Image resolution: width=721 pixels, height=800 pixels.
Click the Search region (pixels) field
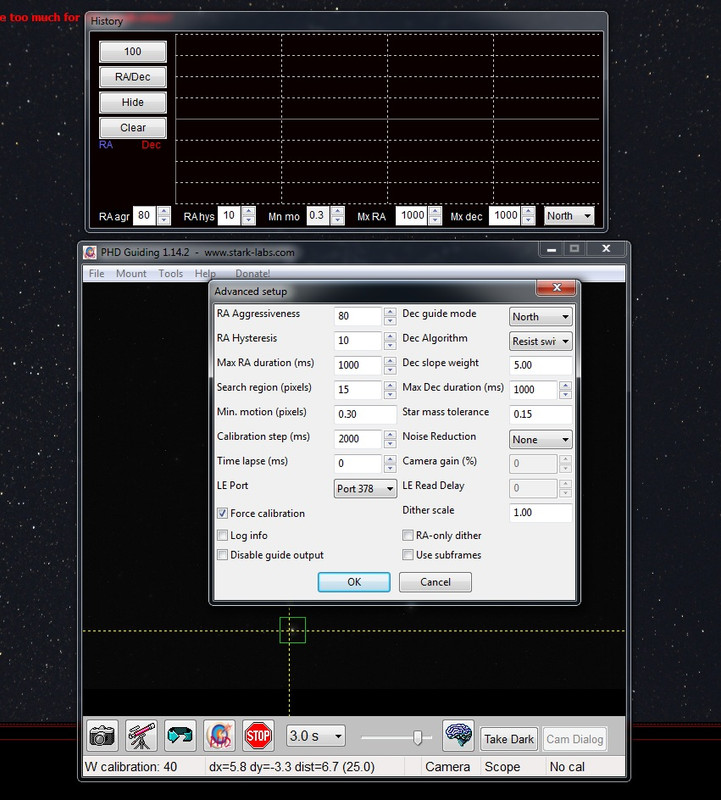[x=358, y=389]
